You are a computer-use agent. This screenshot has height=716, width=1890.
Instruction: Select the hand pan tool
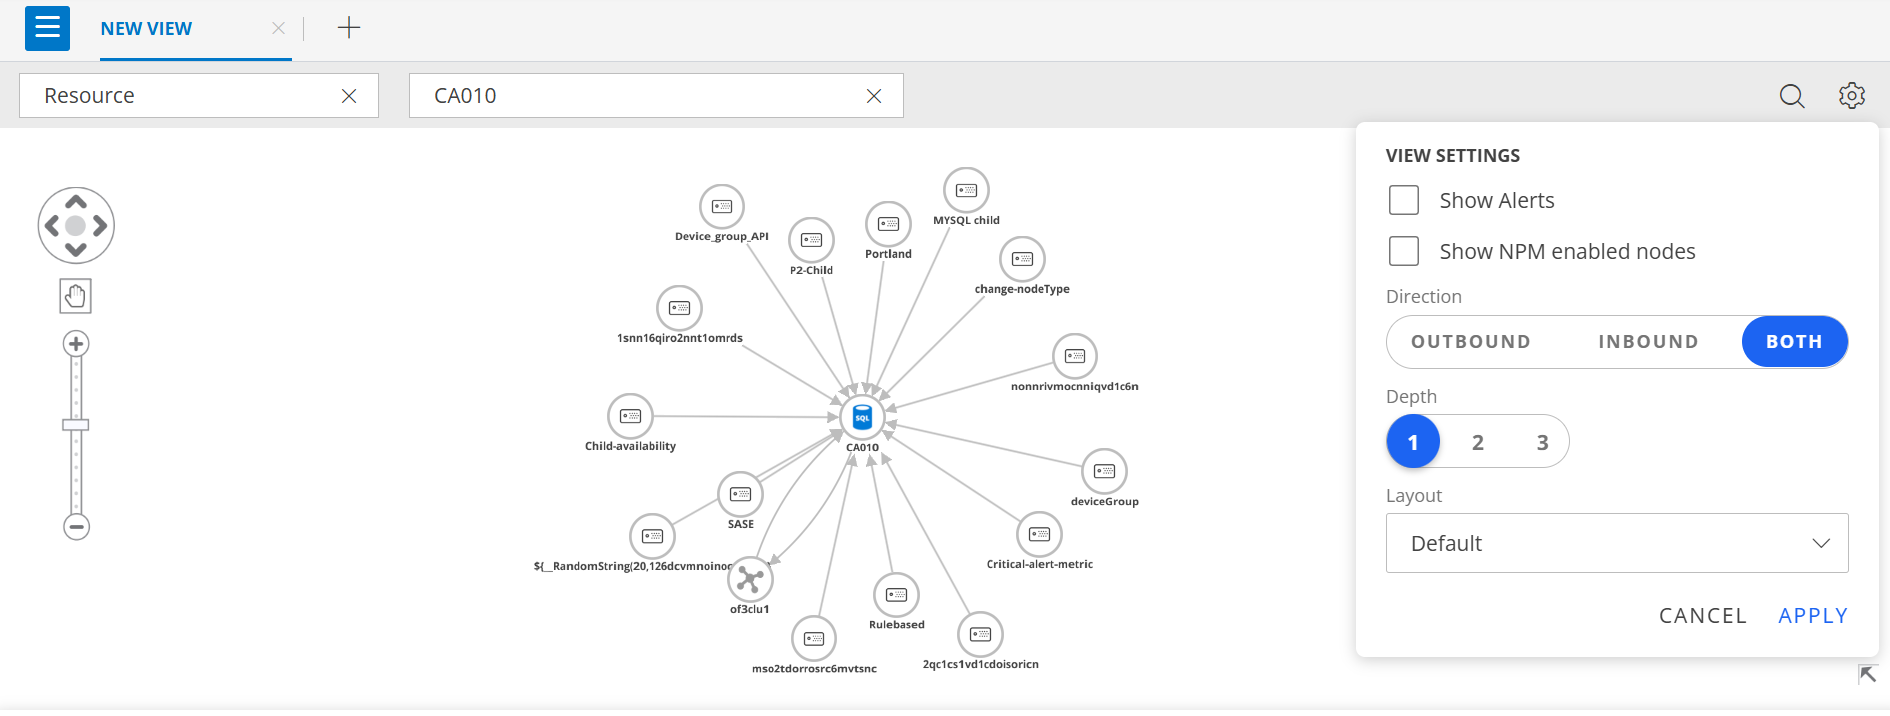coord(76,296)
